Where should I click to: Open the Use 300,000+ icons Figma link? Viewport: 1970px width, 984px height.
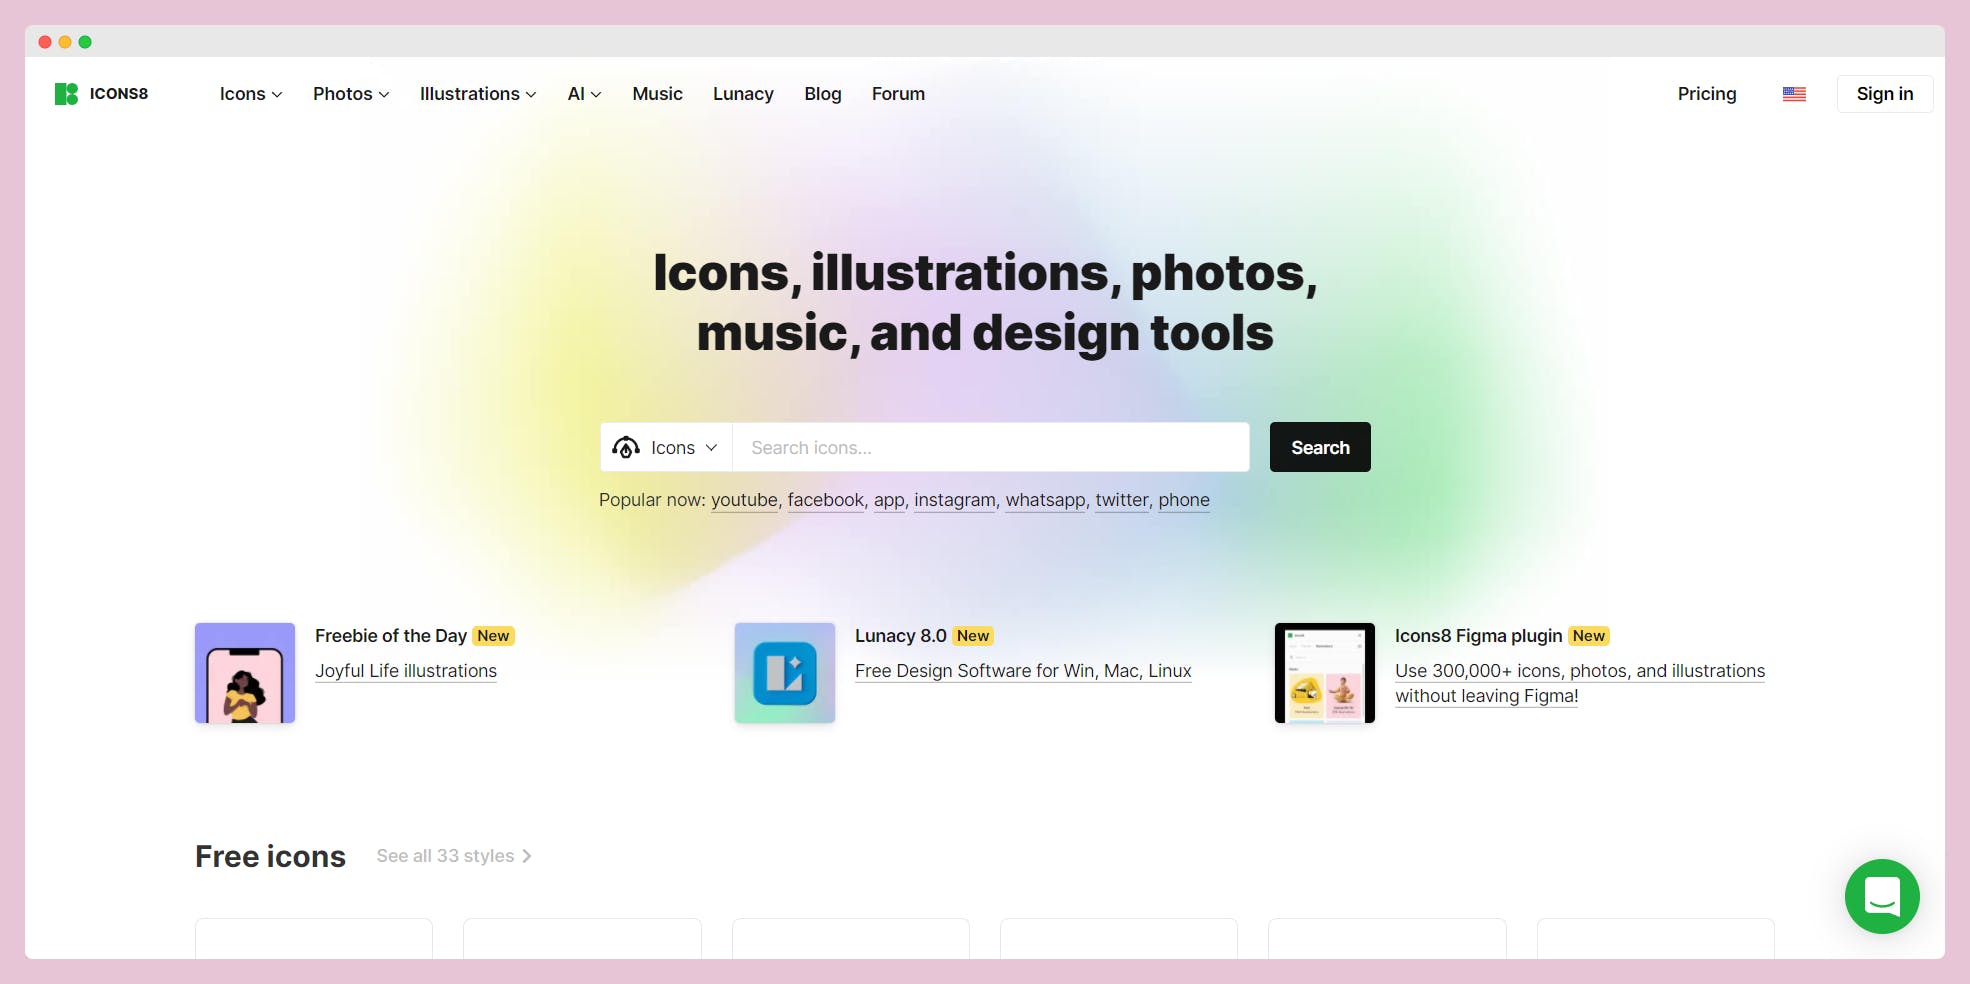click(x=1580, y=683)
